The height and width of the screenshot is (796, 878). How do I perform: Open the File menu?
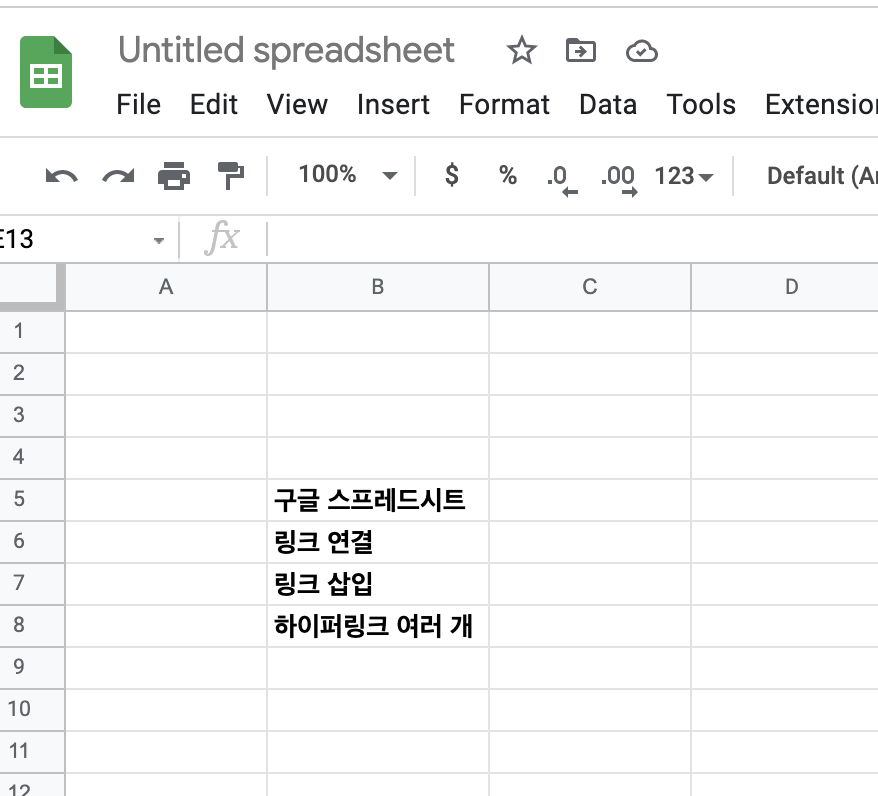point(138,105)
